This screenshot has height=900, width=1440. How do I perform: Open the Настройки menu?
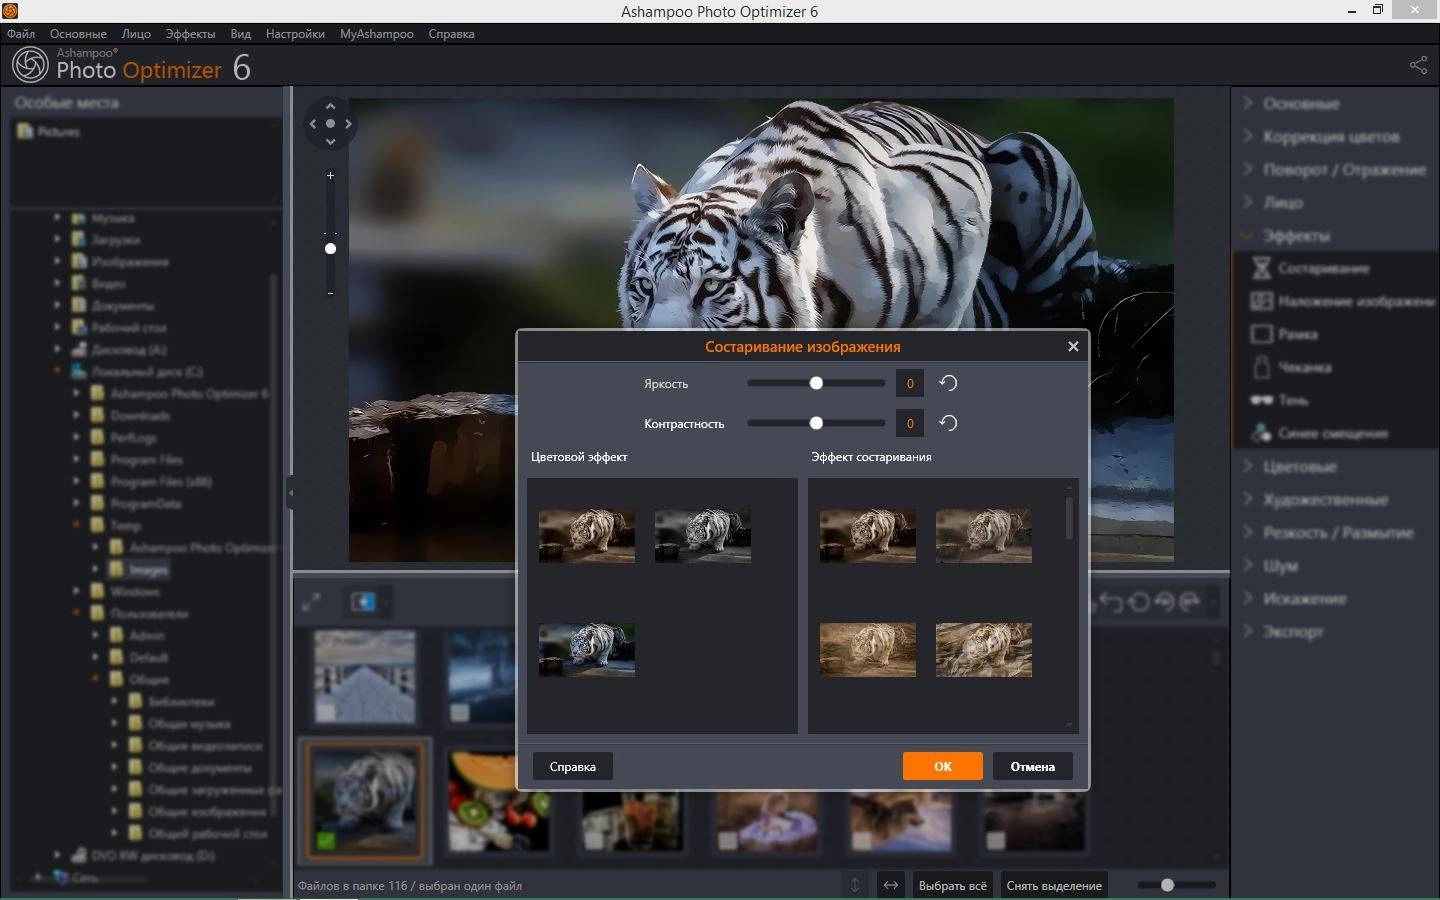tap(295, 33)
